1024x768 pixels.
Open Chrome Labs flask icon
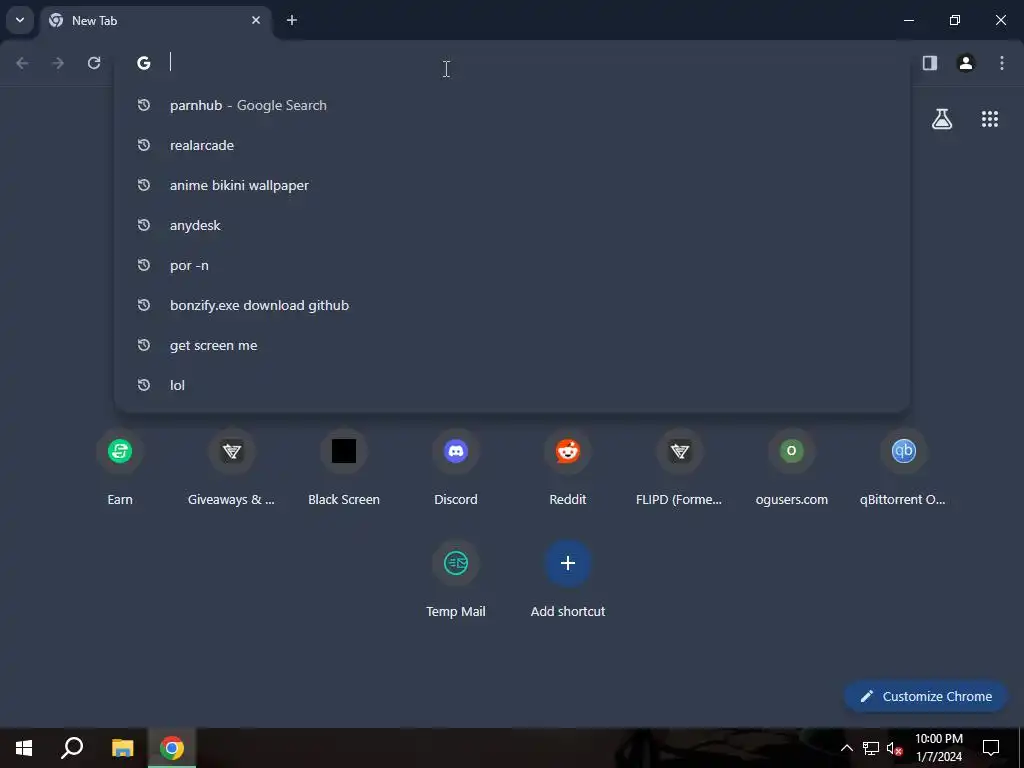click(x=942, y=119)
